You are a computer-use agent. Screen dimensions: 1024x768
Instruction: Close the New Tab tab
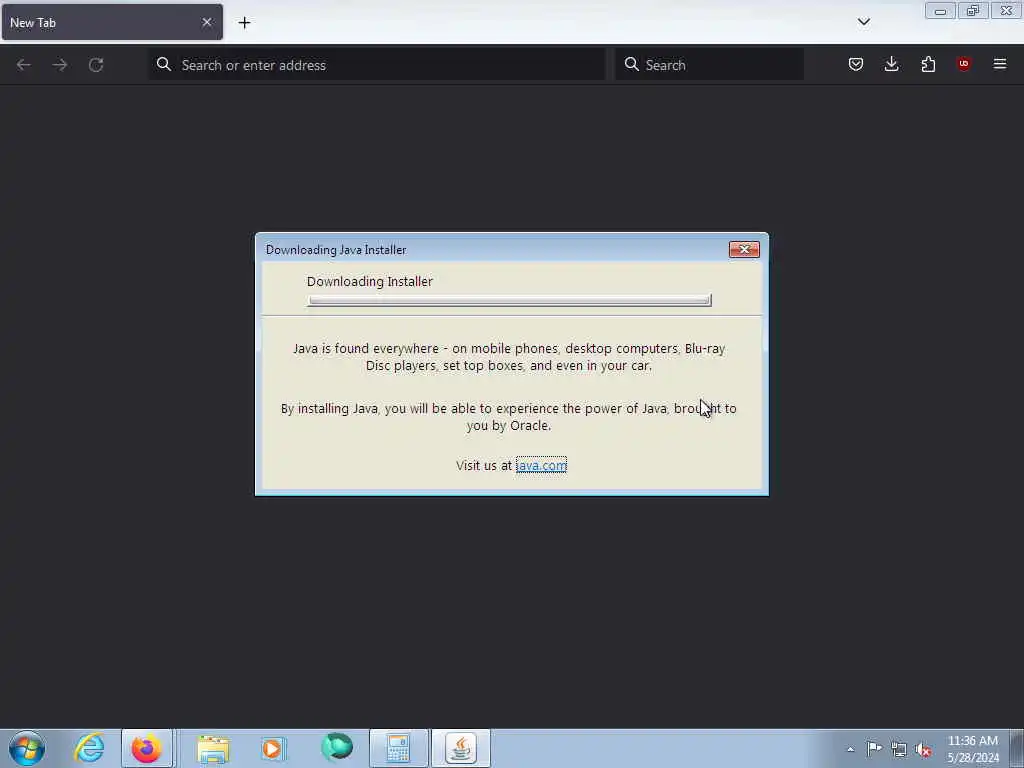pos(206,22)
